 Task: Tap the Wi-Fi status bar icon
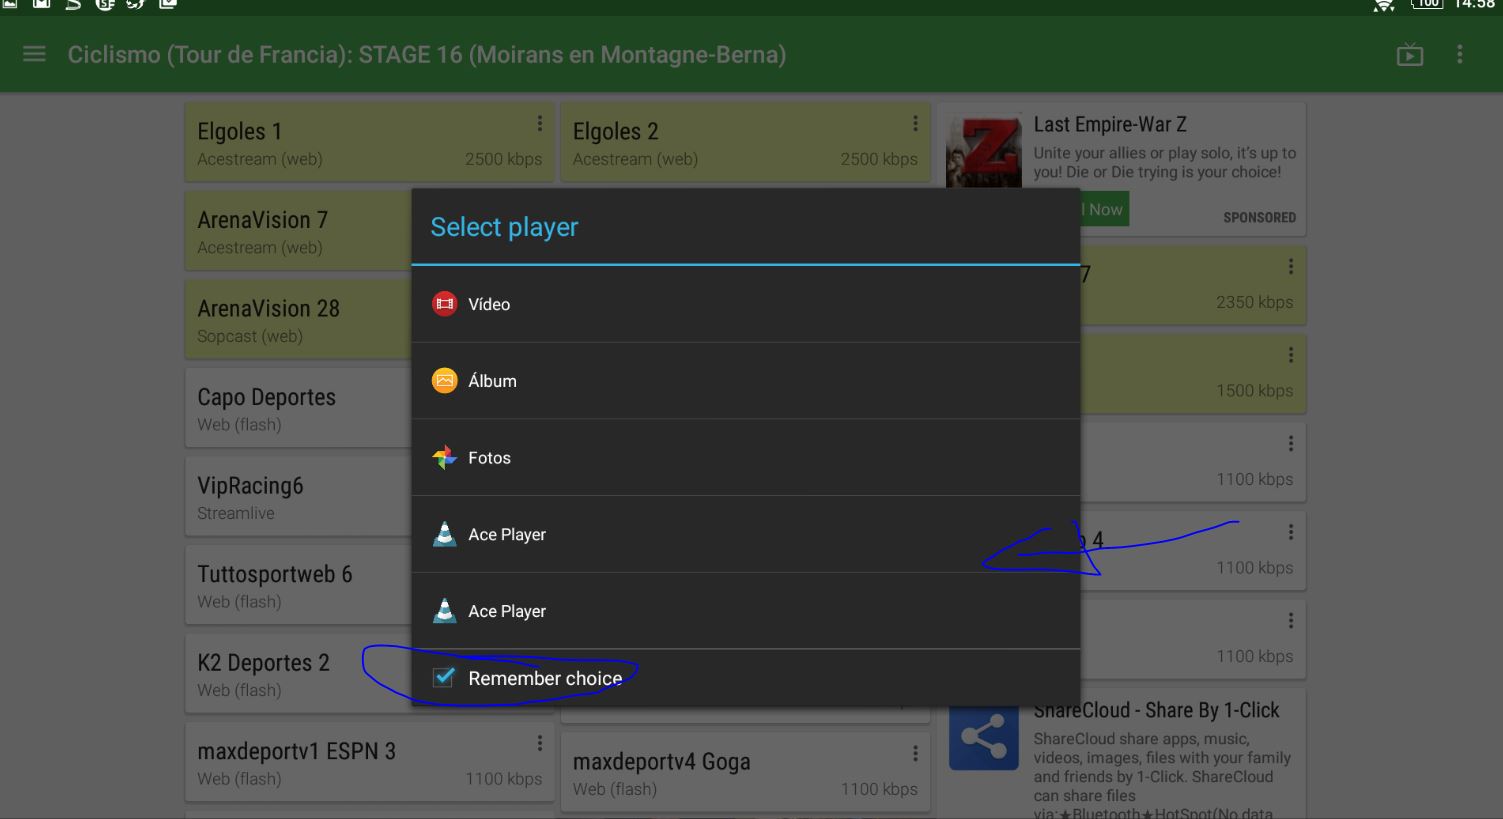click(1384, 5)
